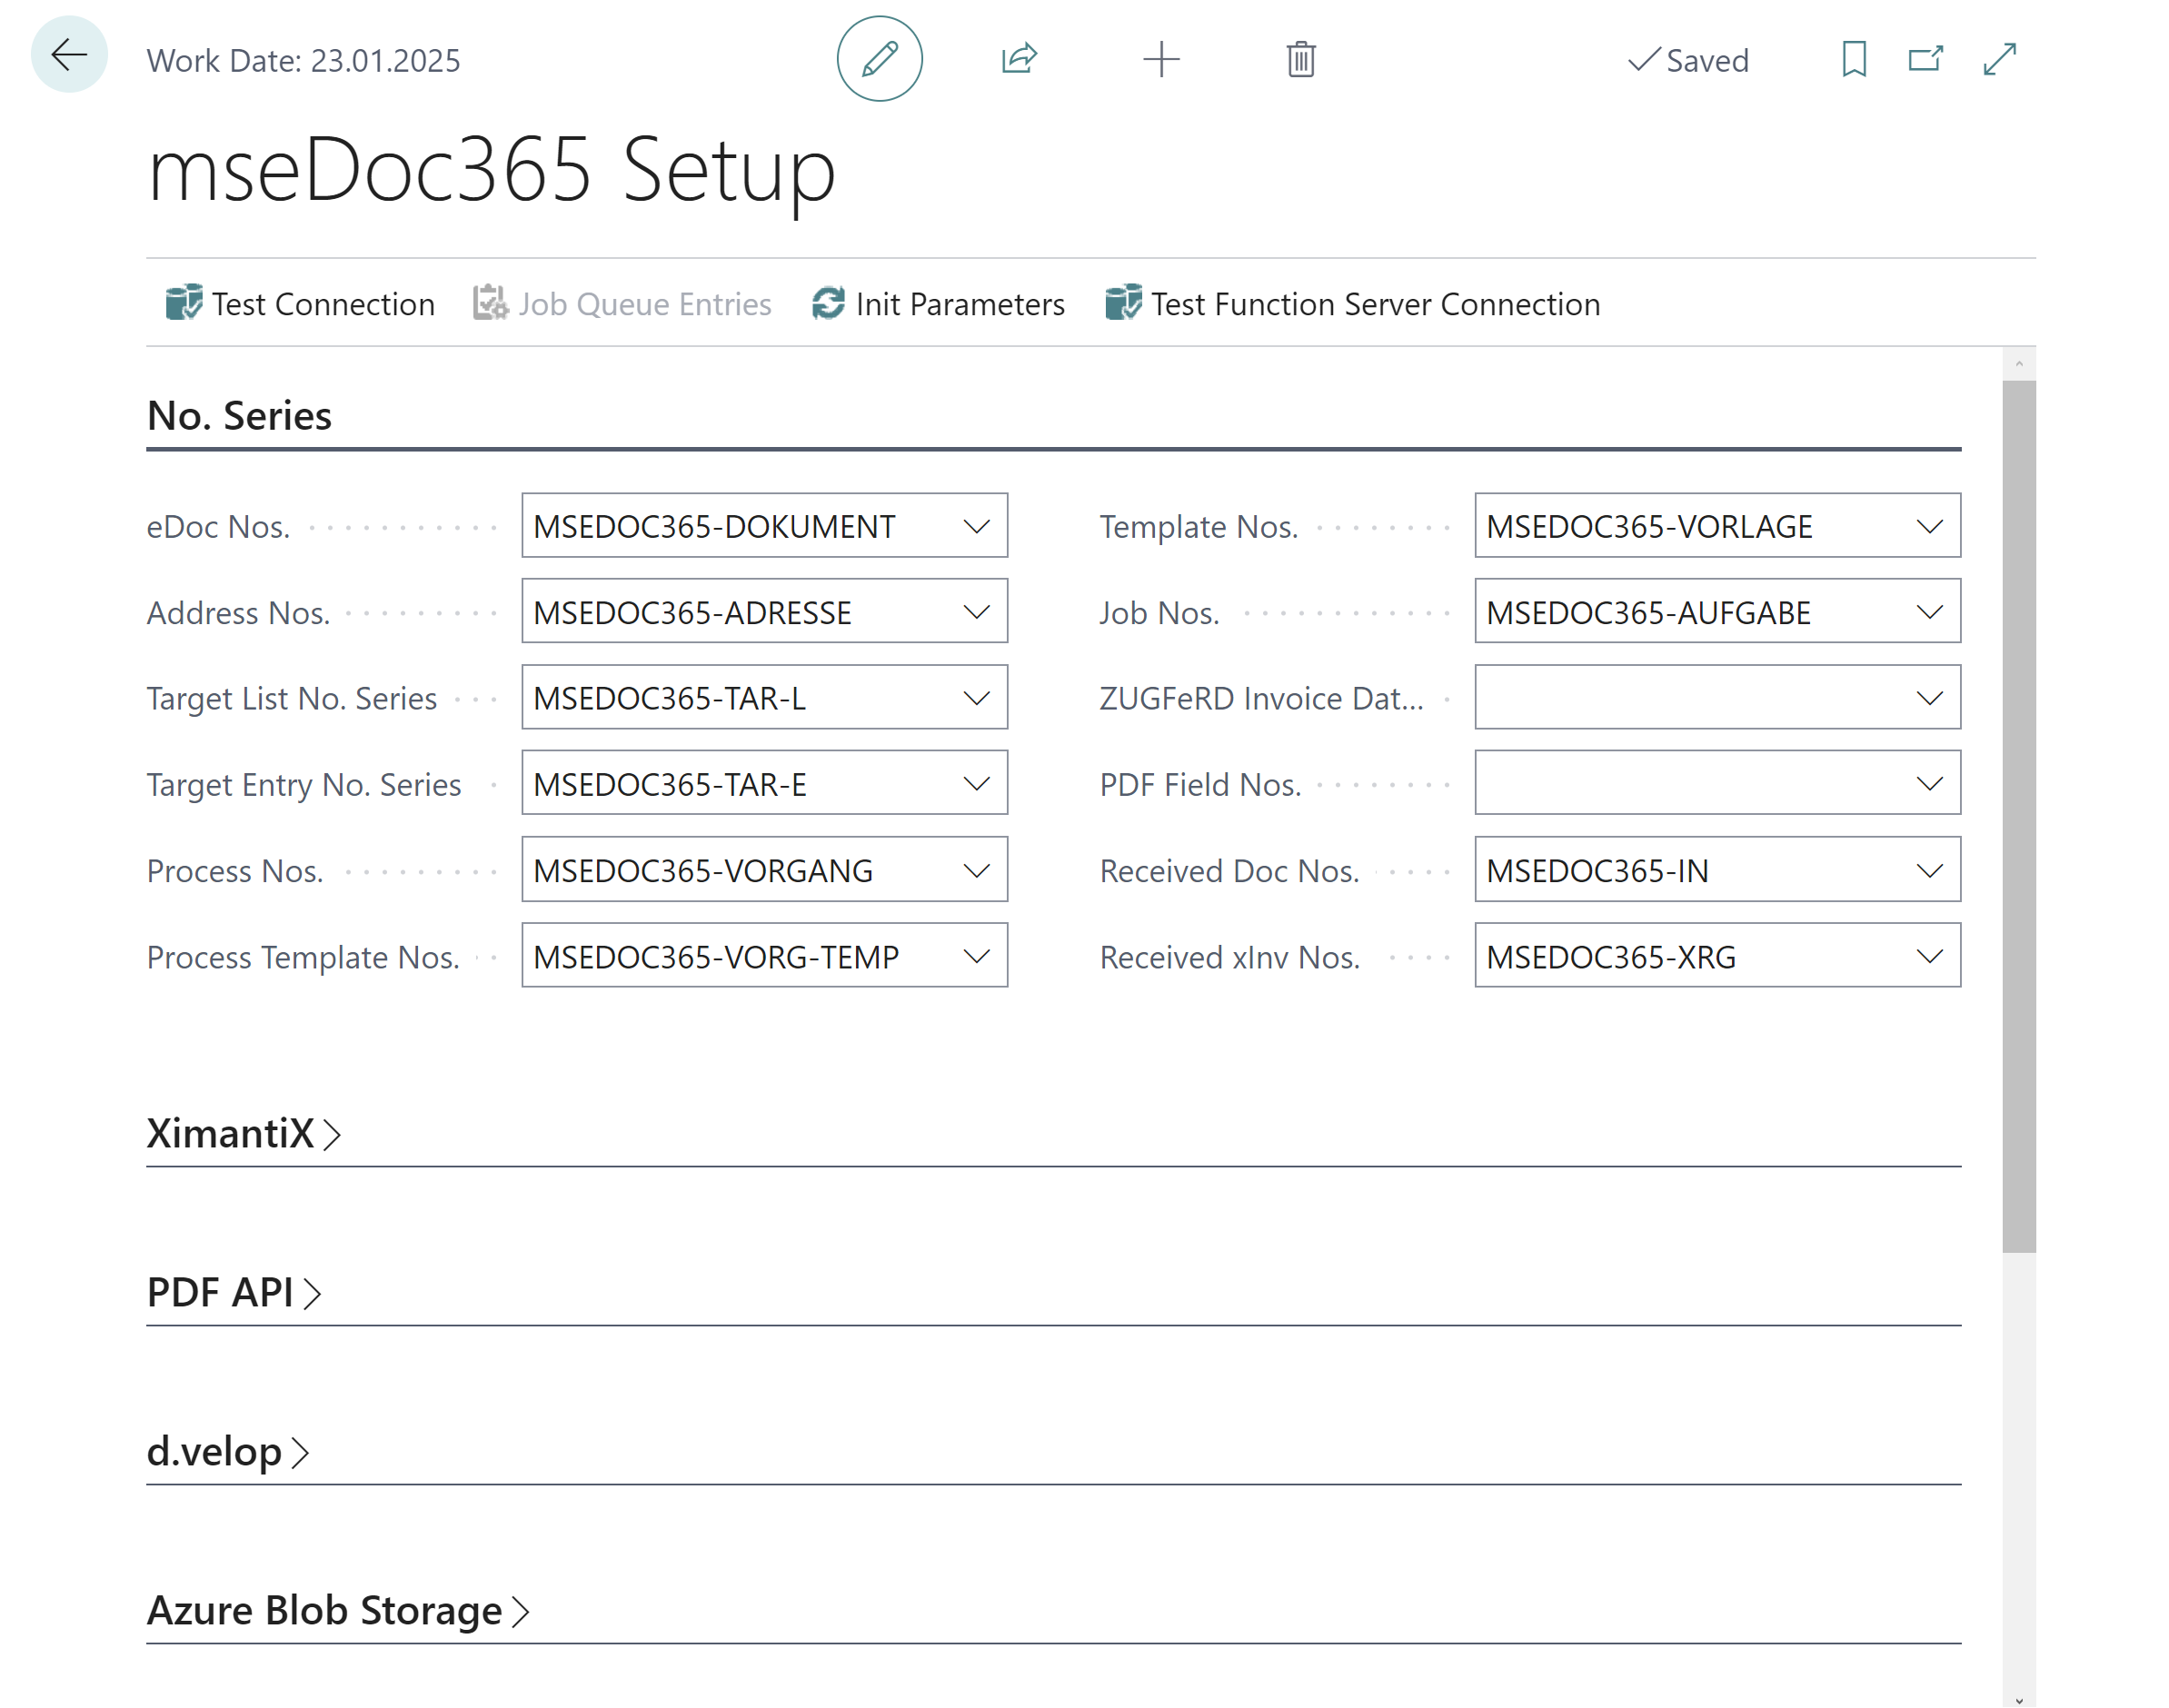Click MSEDOC365-TAR-E field text
2169x1708 pixels.
point(669,784)
